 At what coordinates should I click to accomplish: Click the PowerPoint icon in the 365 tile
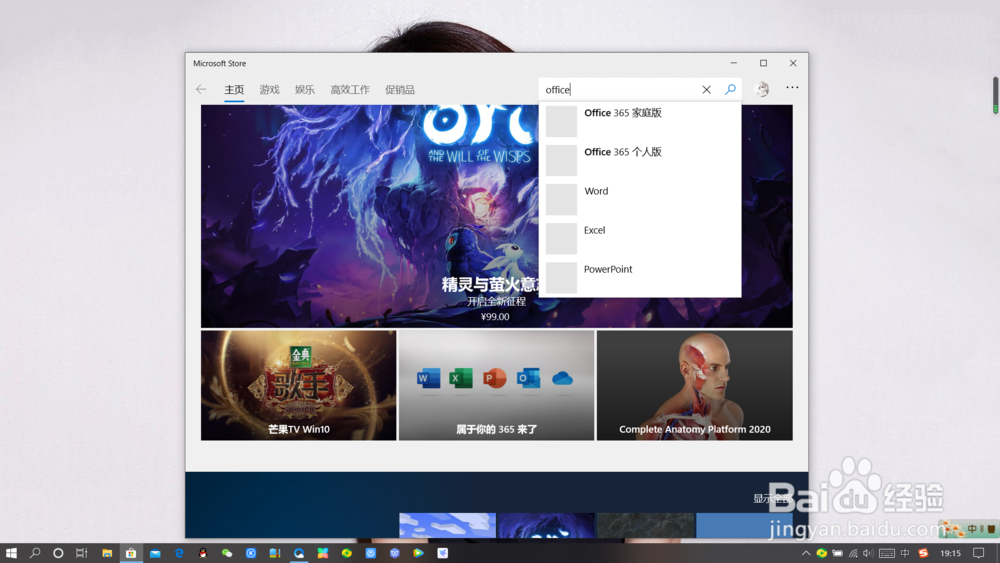494,378
